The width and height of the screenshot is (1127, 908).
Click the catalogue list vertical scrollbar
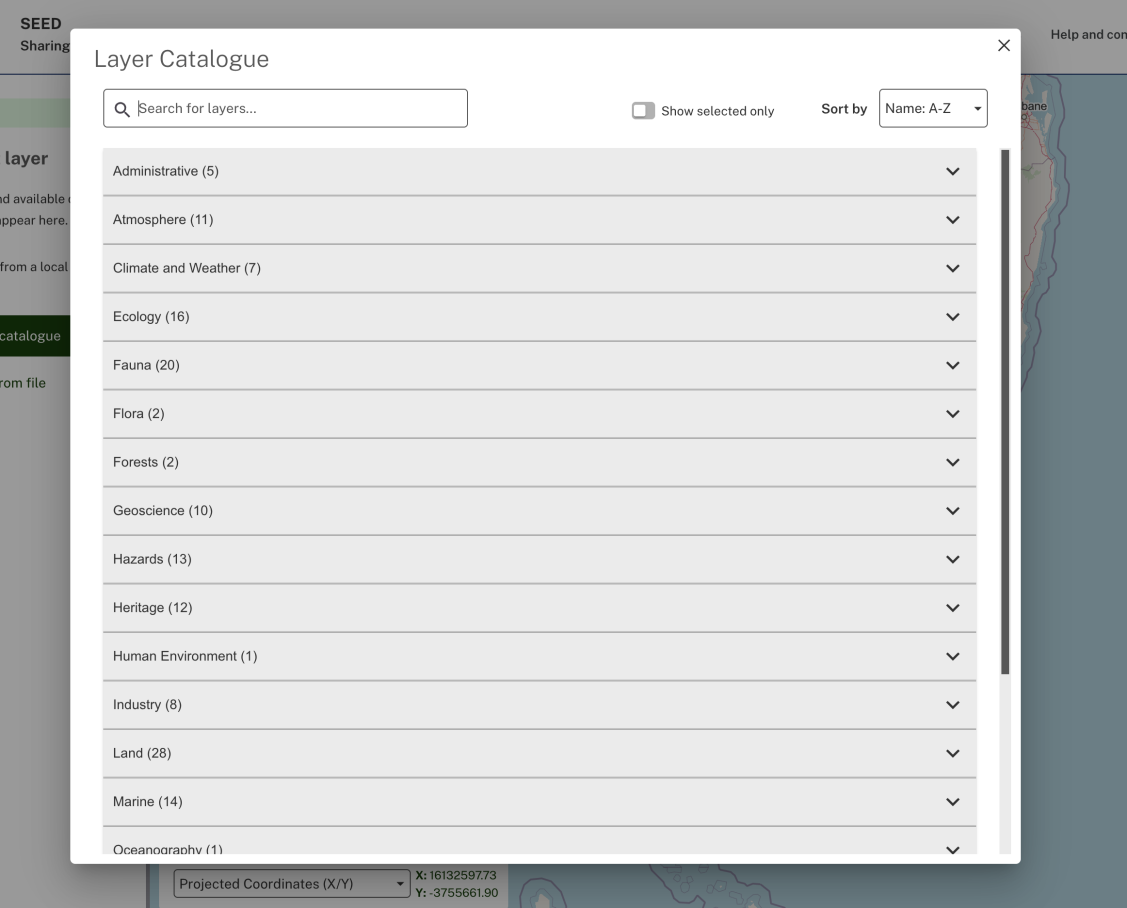(1005, 412)
